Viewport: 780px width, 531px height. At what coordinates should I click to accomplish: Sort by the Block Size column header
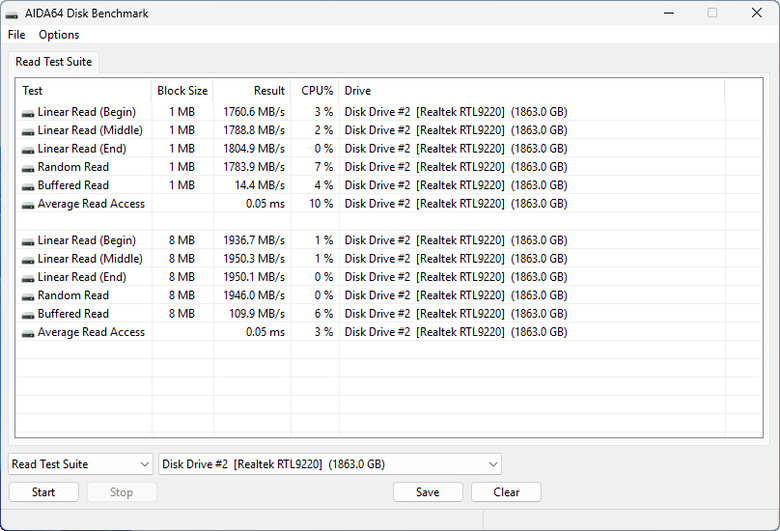coord(183,91)
